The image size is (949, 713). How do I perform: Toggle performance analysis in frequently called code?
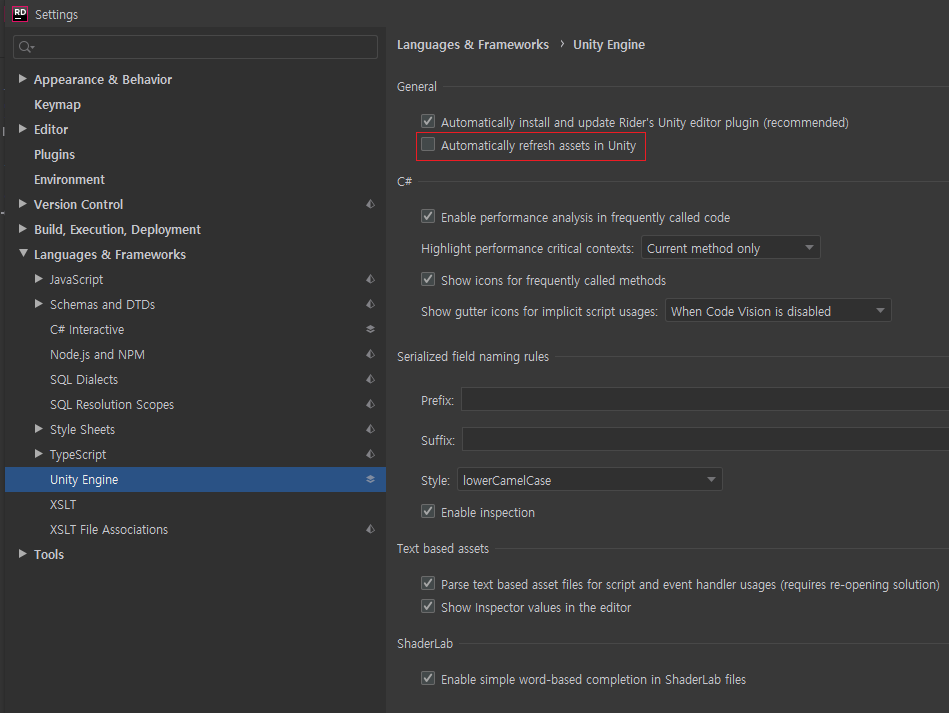[428, 216]
